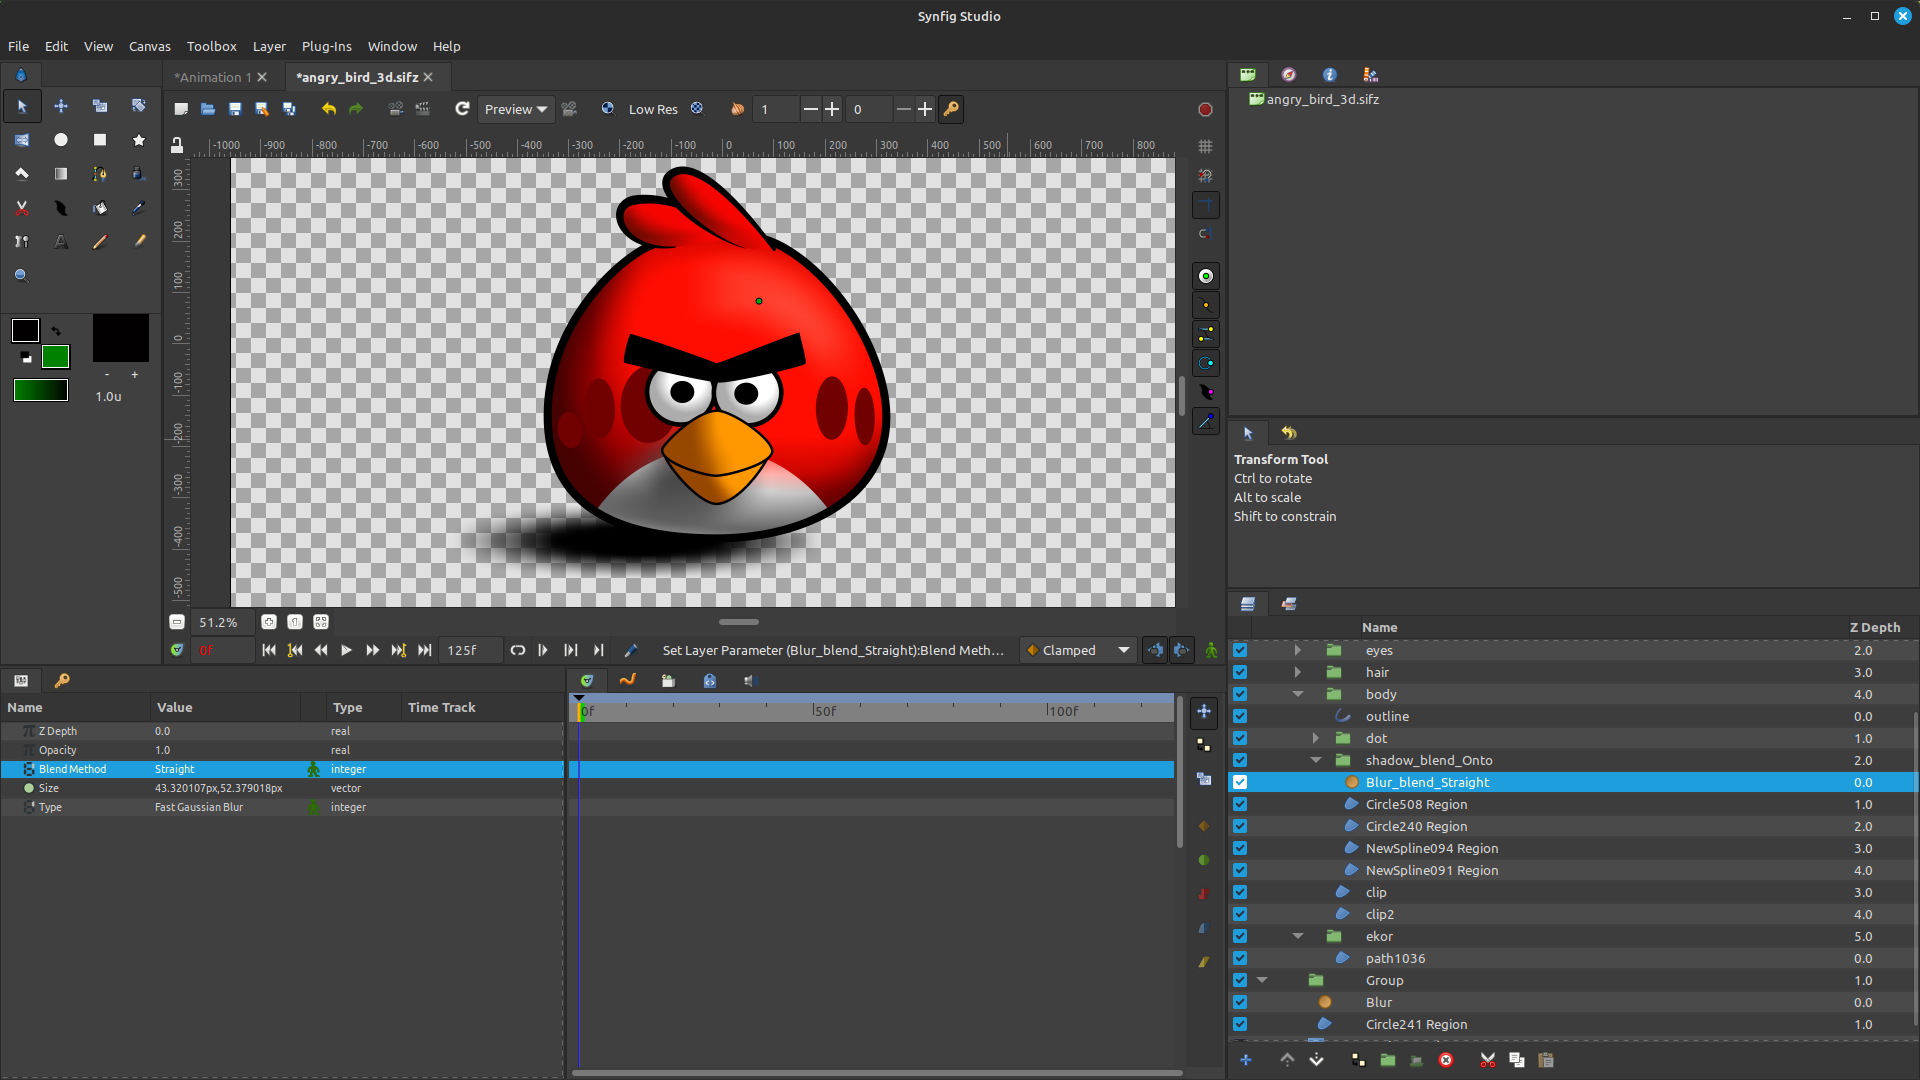Open the Canvas menu

[x=150, y=46]
